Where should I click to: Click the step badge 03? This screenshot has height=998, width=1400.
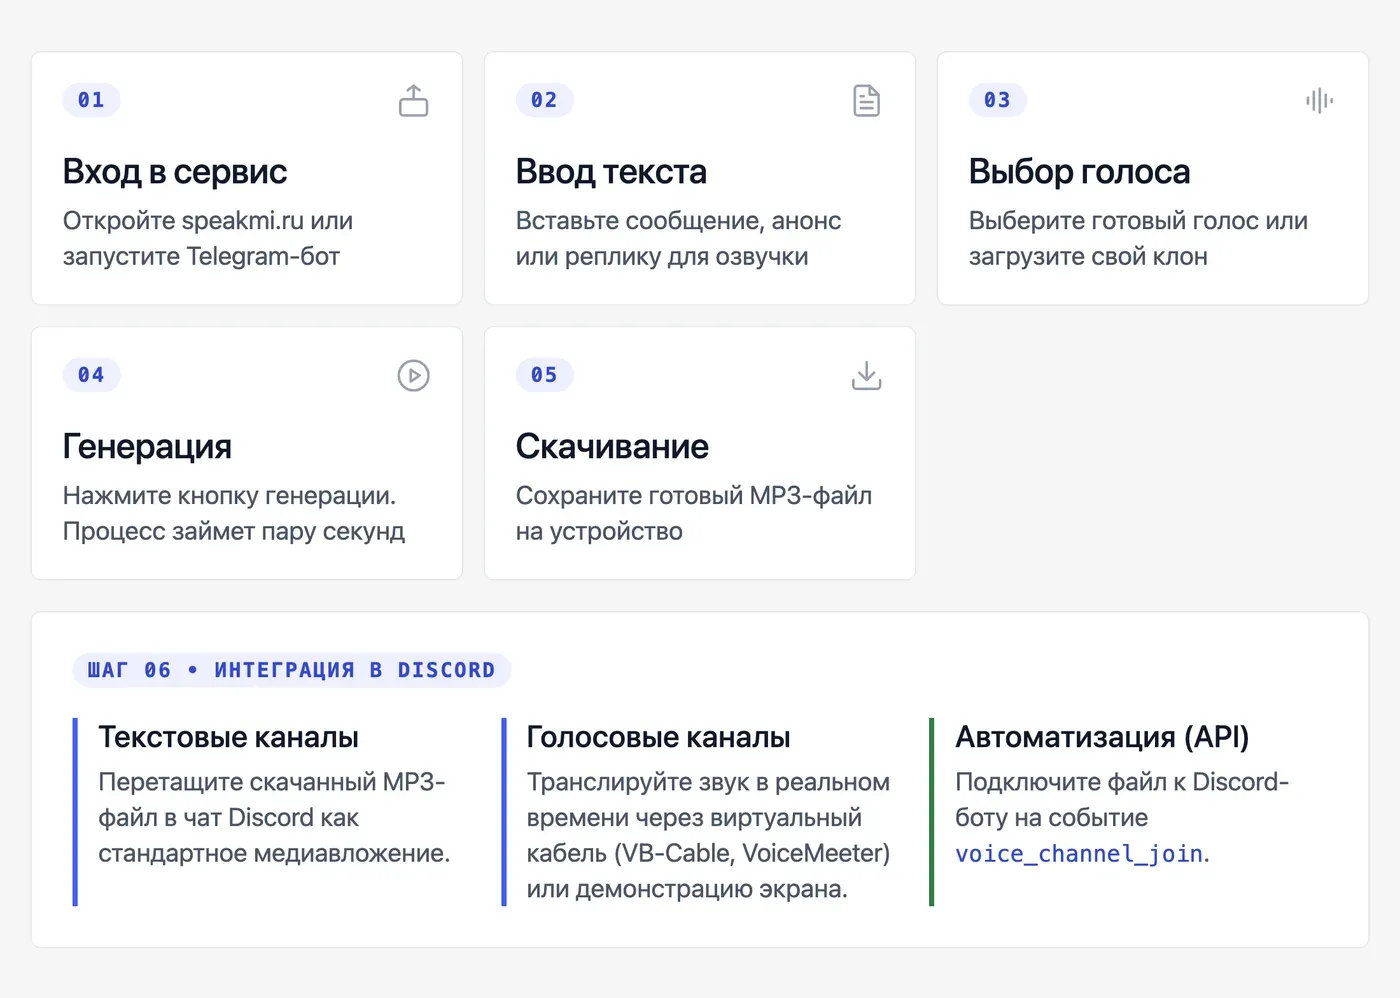tap(997, 100)
